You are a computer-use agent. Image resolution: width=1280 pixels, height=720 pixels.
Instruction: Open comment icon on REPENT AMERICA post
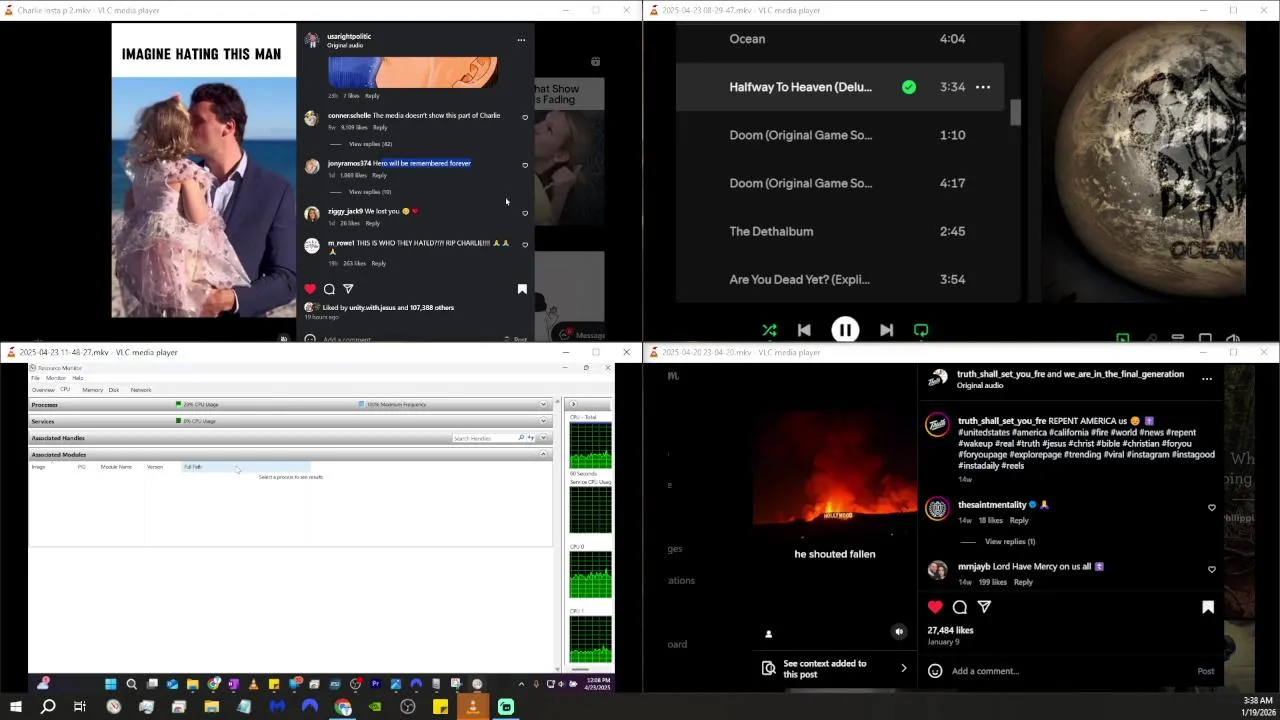tap(960, 607)
